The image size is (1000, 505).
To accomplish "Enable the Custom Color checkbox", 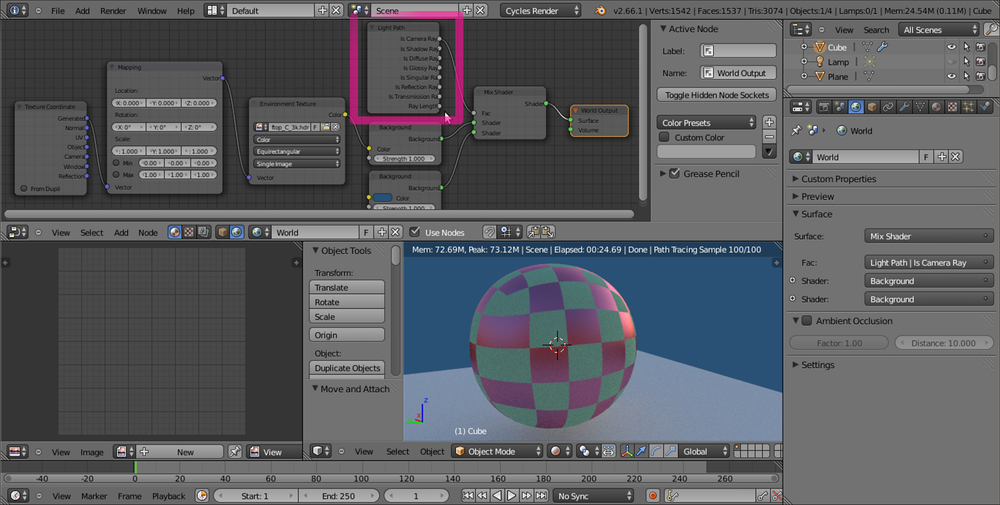I will (x=665, y=137).
